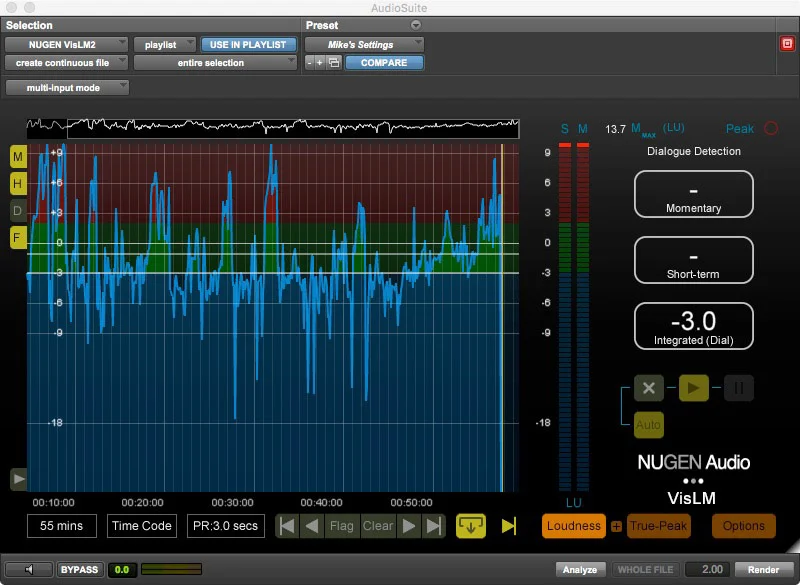Click the M meter bar
Image resolution: width=800 pixels, height=585 pixels.
point(583,317)
